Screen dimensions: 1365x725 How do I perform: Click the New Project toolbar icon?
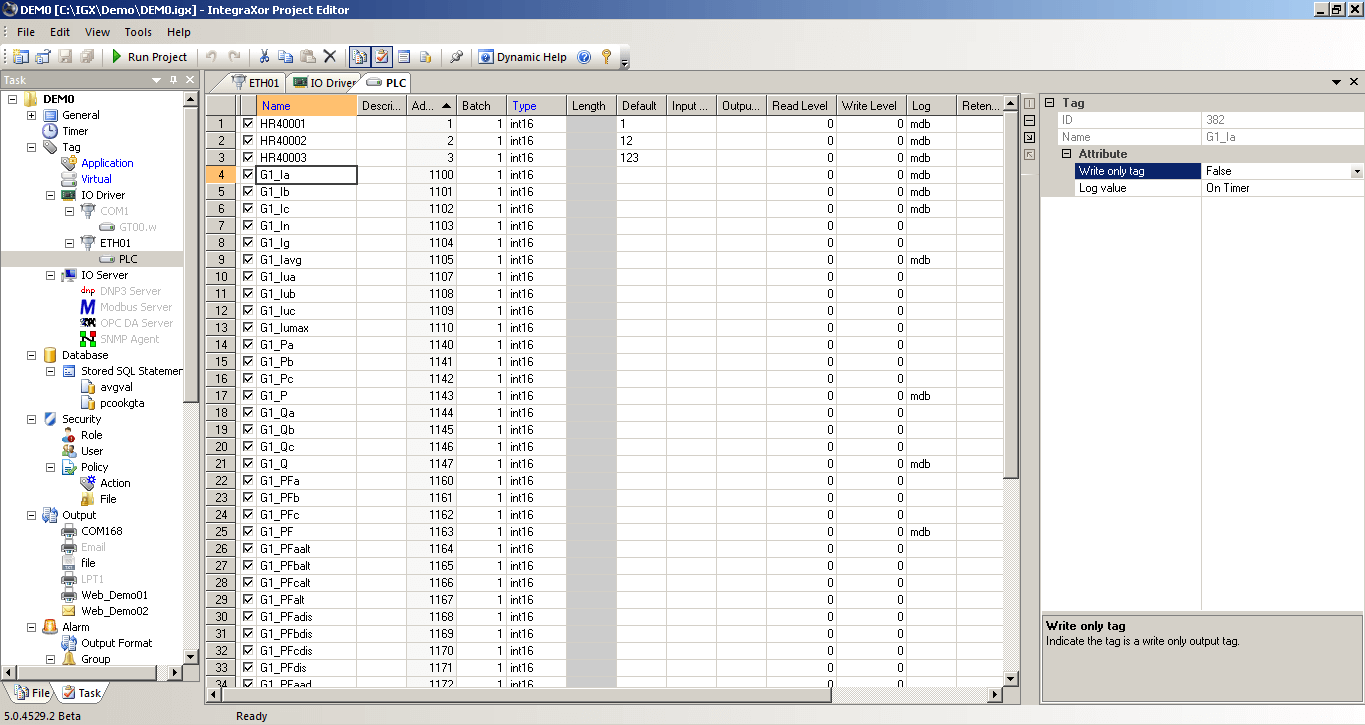21,57
